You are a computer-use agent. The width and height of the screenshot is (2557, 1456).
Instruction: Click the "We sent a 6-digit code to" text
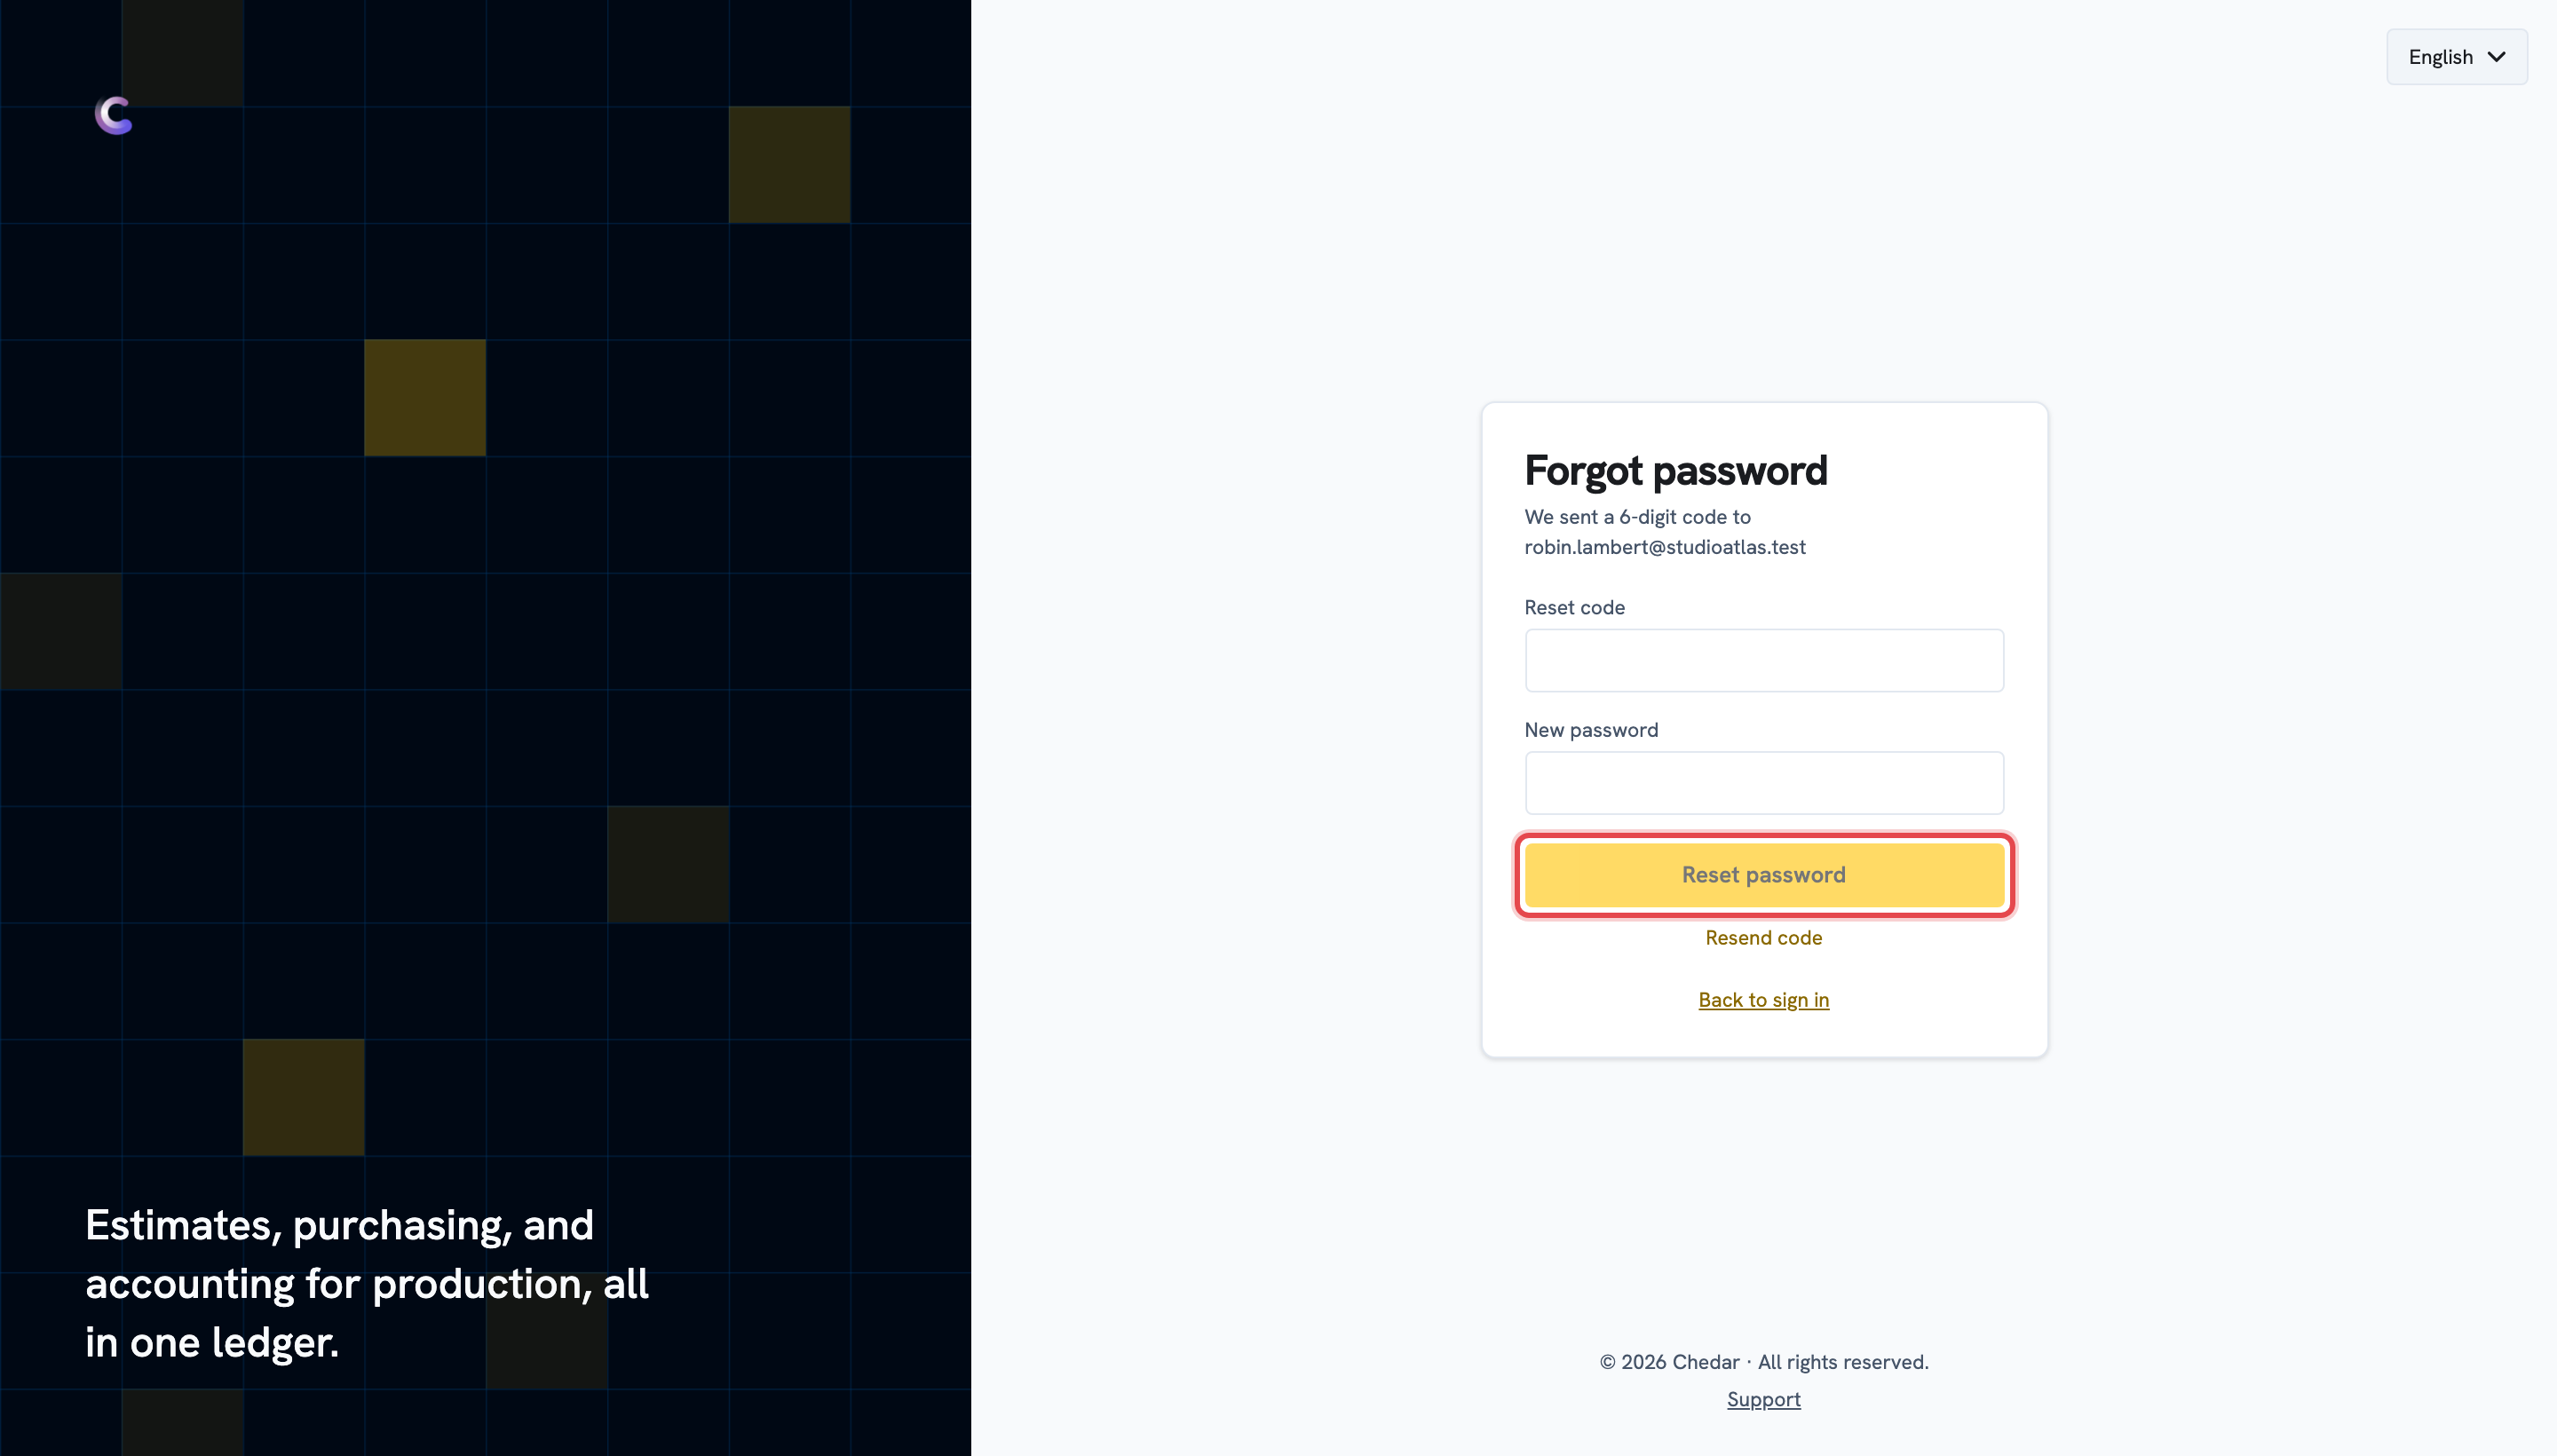[1637, 517]
